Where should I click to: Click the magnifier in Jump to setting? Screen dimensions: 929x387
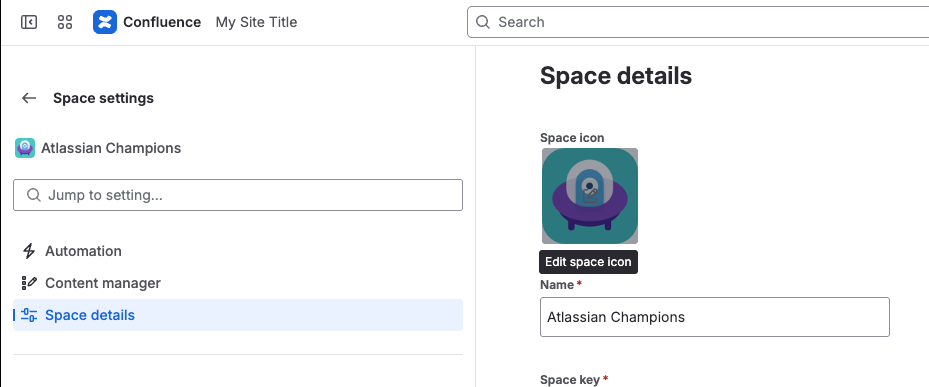(x=34, y=195)
